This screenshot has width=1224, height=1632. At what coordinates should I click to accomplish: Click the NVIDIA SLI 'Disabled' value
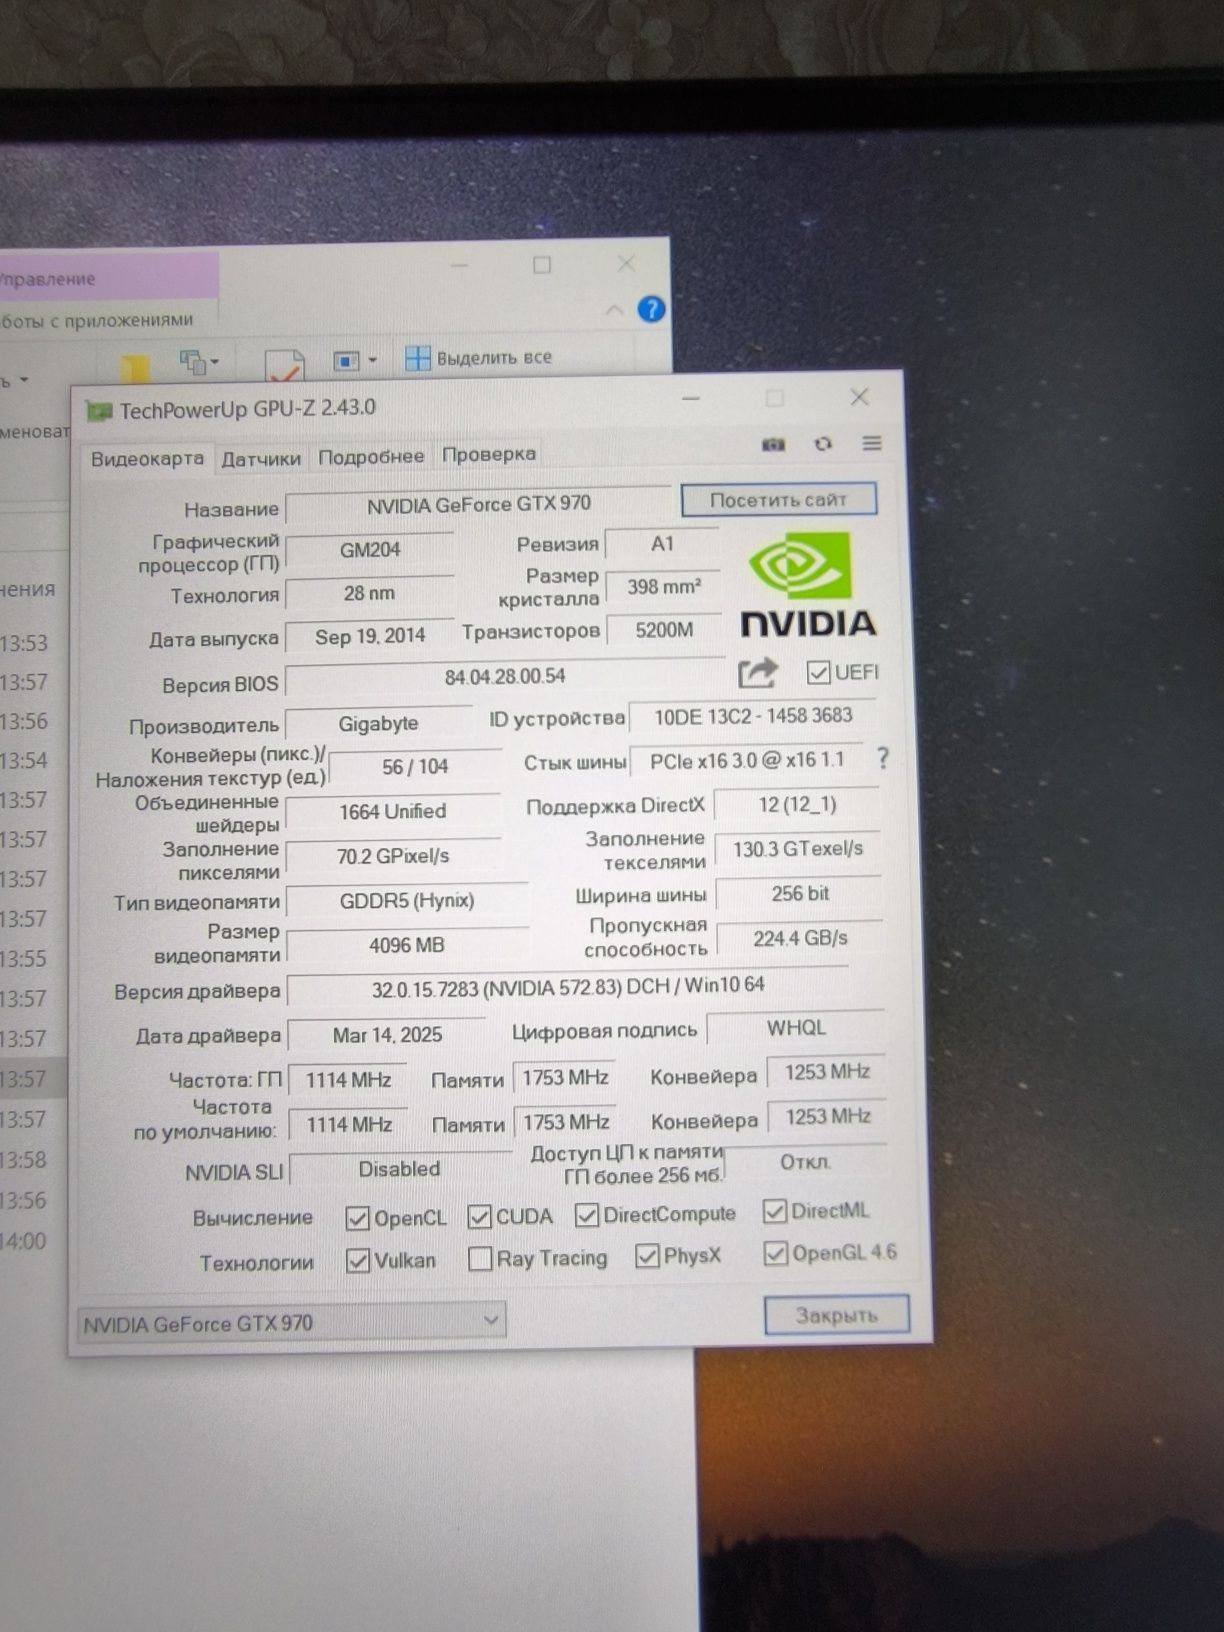tap(399, 1169)
